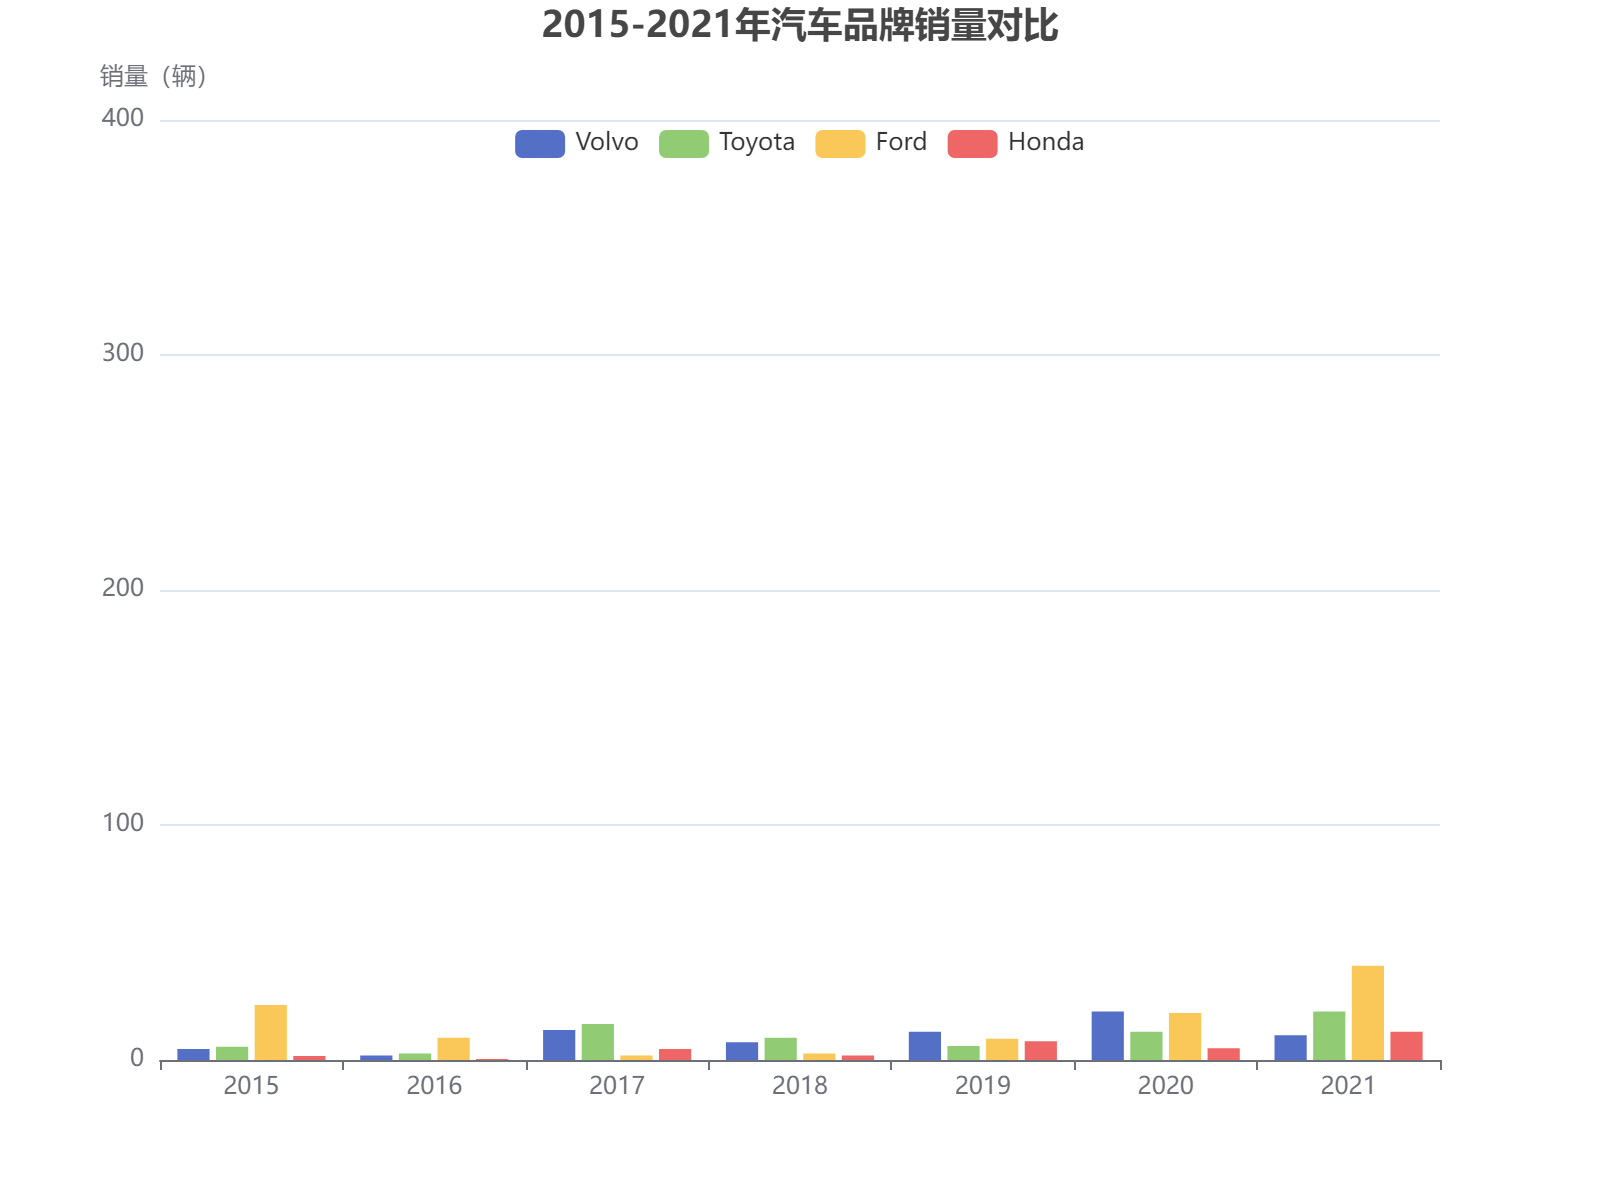Select the Volvo bar for 2018
1600x1200 pixels.
[x=740, y=1050]
